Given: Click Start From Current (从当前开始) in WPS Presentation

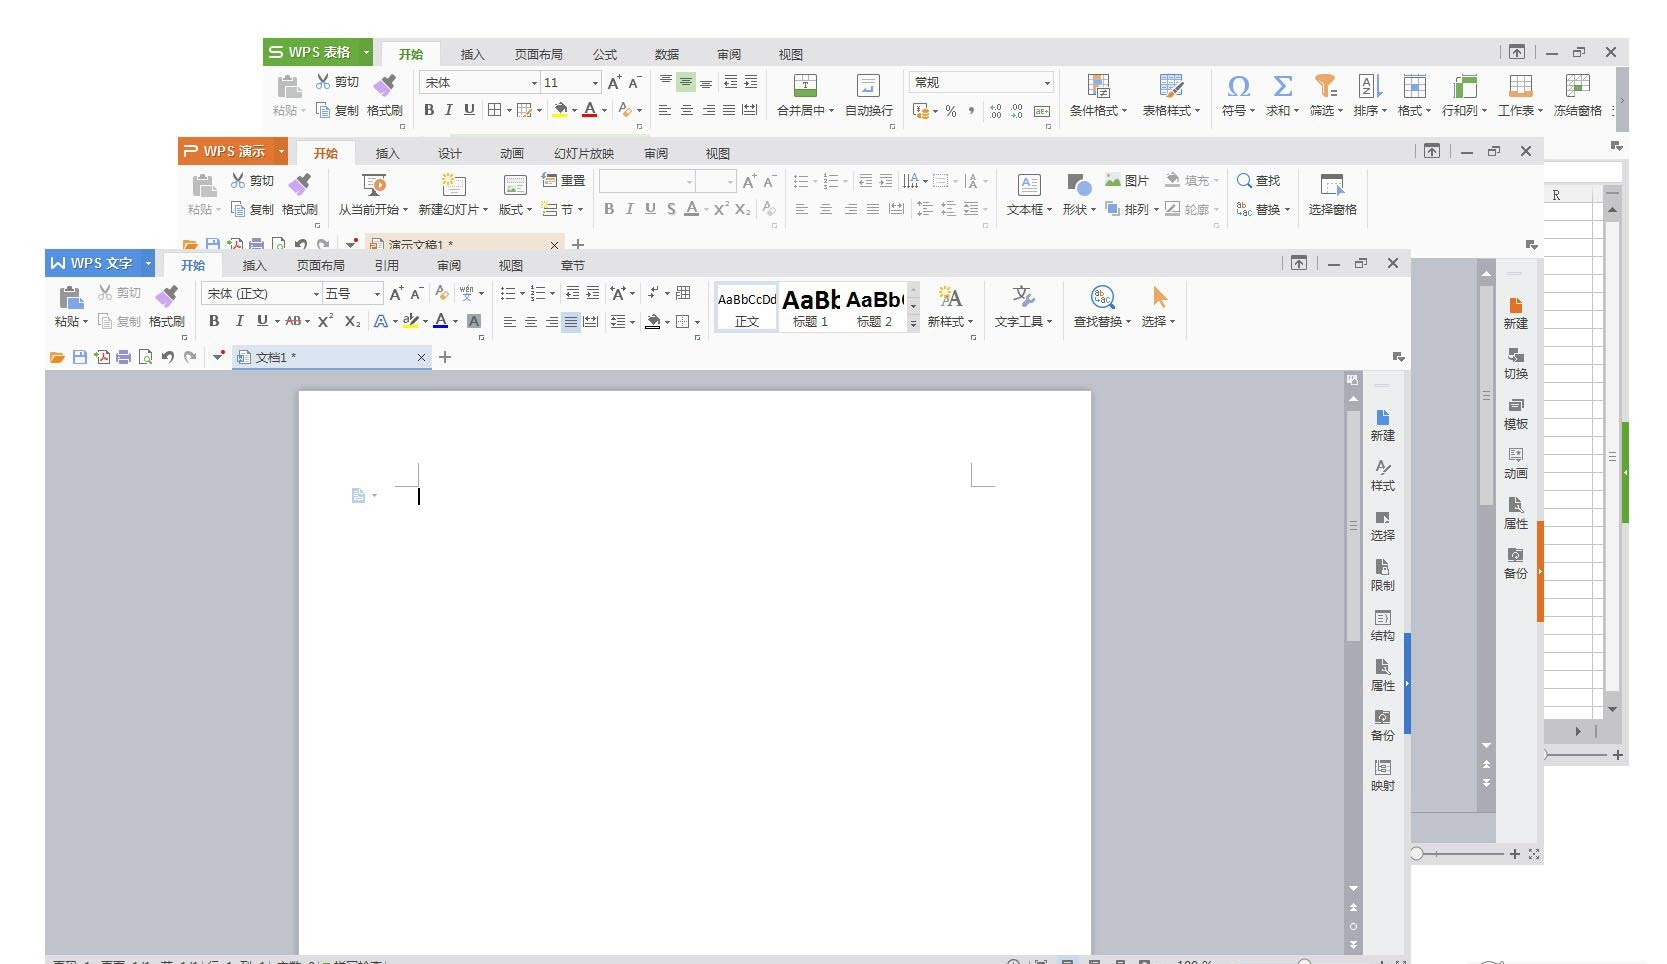Looking at the screenshot, I should click(373, 195).
